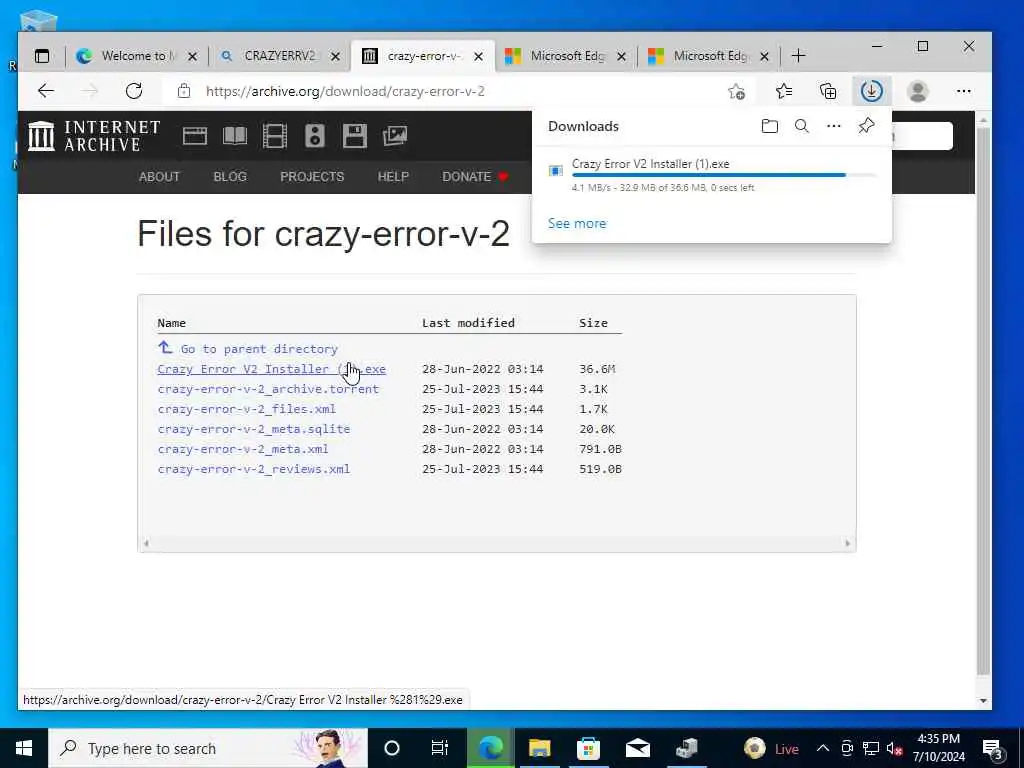This screenshot has height=768, width=1024.
Task: Open Internet Archive Software floppy icon
Action: [355, 136]
